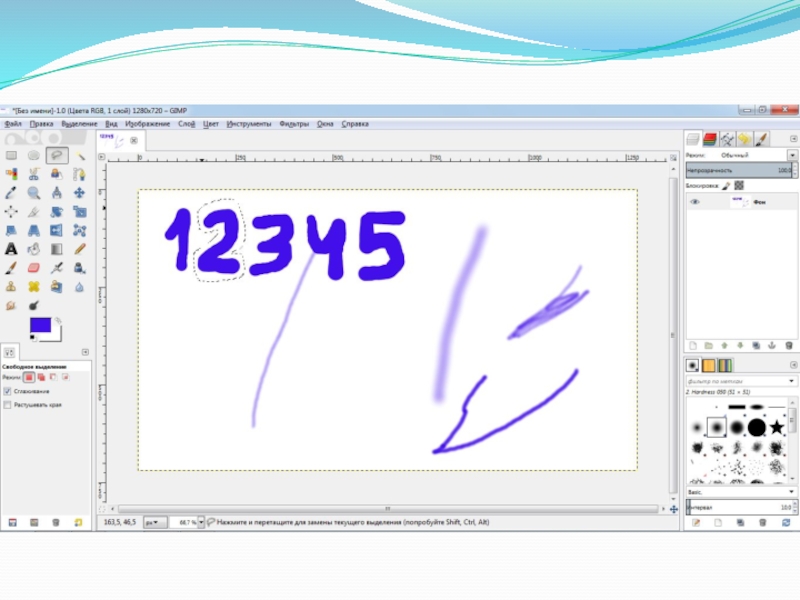Select the Perspective tool
The image size is (800, 600).
[34, 231]
